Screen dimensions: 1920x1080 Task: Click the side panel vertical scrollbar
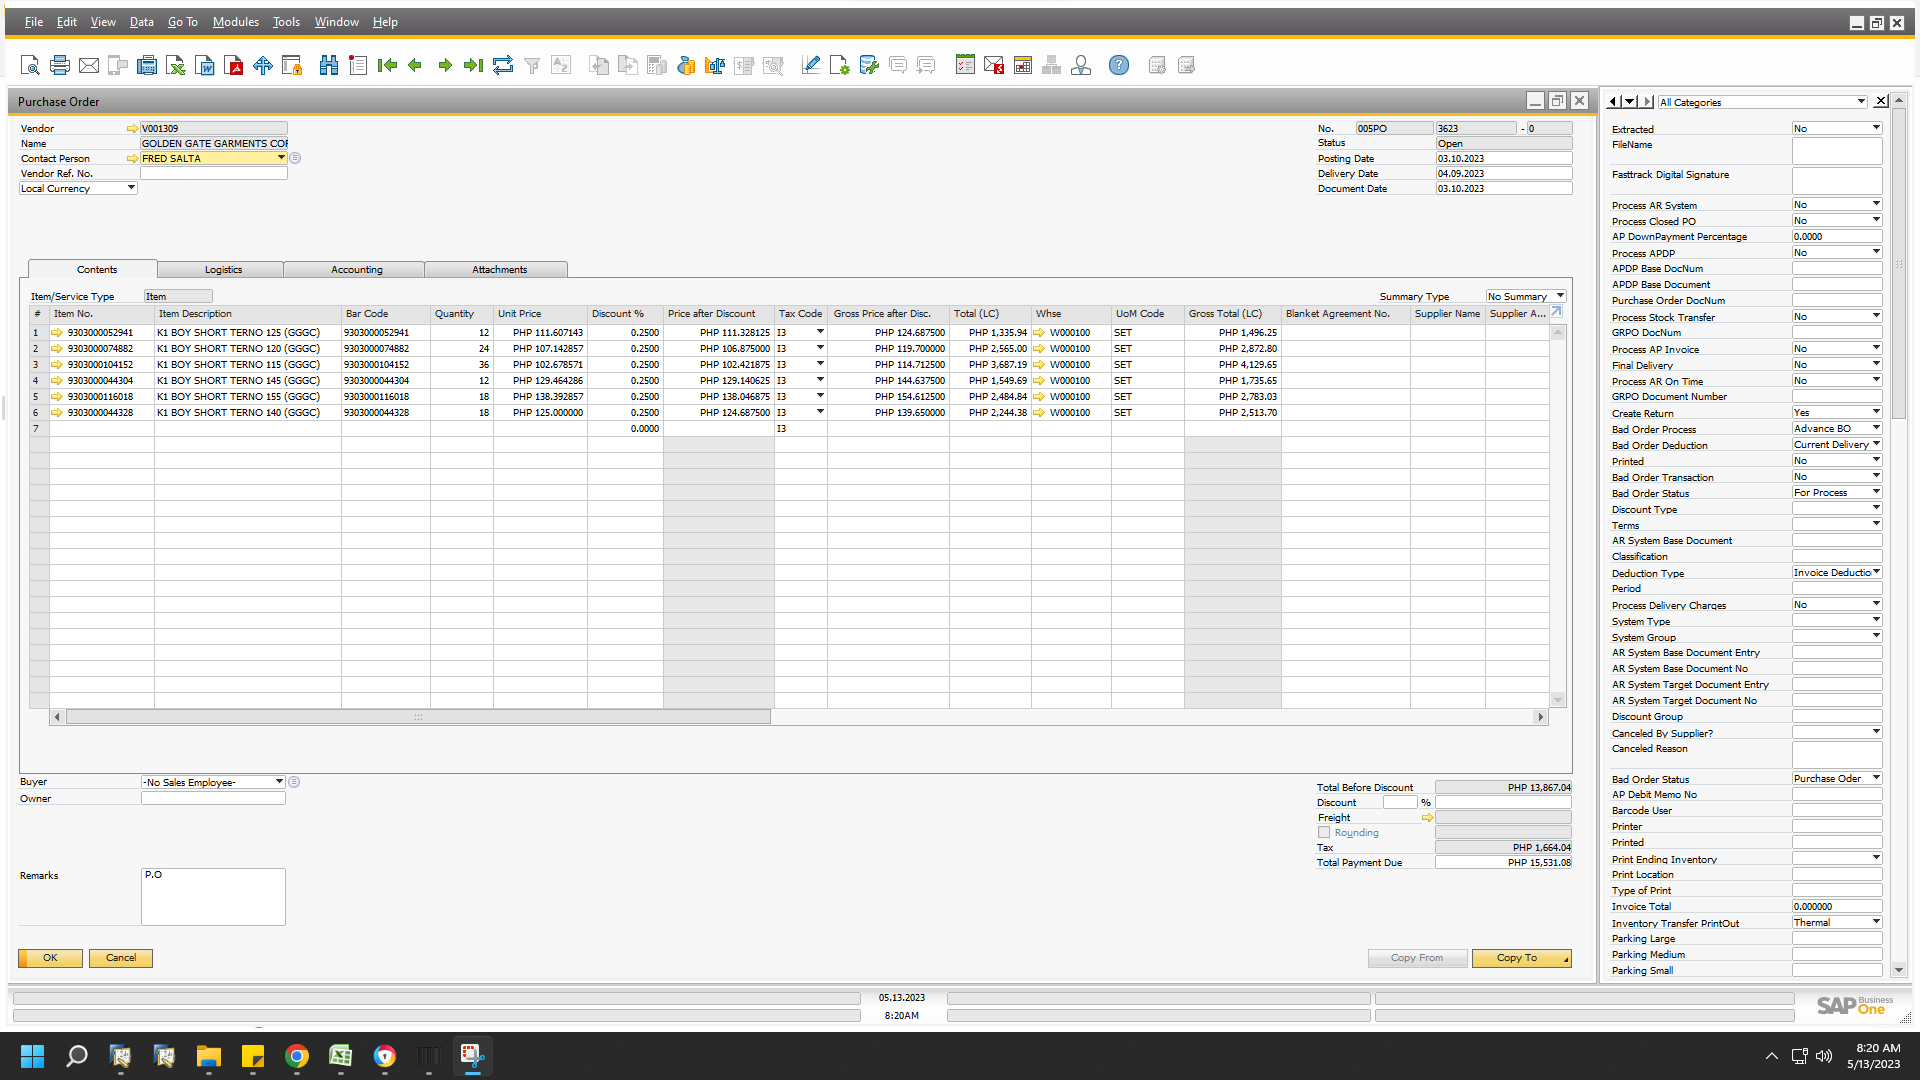1899,262
